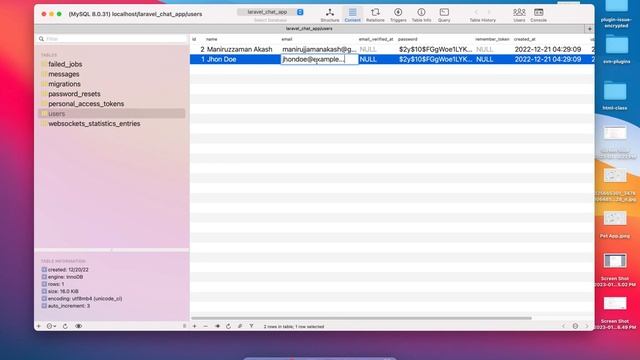The width and height of the screenshot is (640, 360).
Task: Select the laravel_chat_app/users tab
Action: 309,29
